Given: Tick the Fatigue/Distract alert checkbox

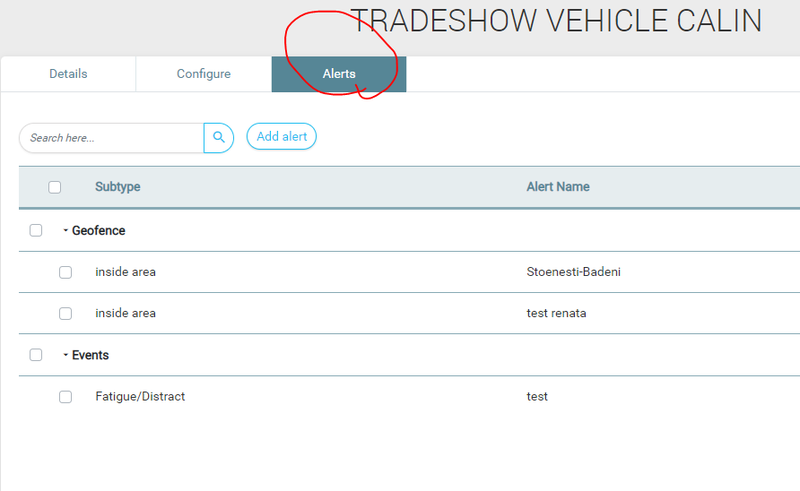Looking at the screenshot, I should pyautogui.click(x=65, y=397).
